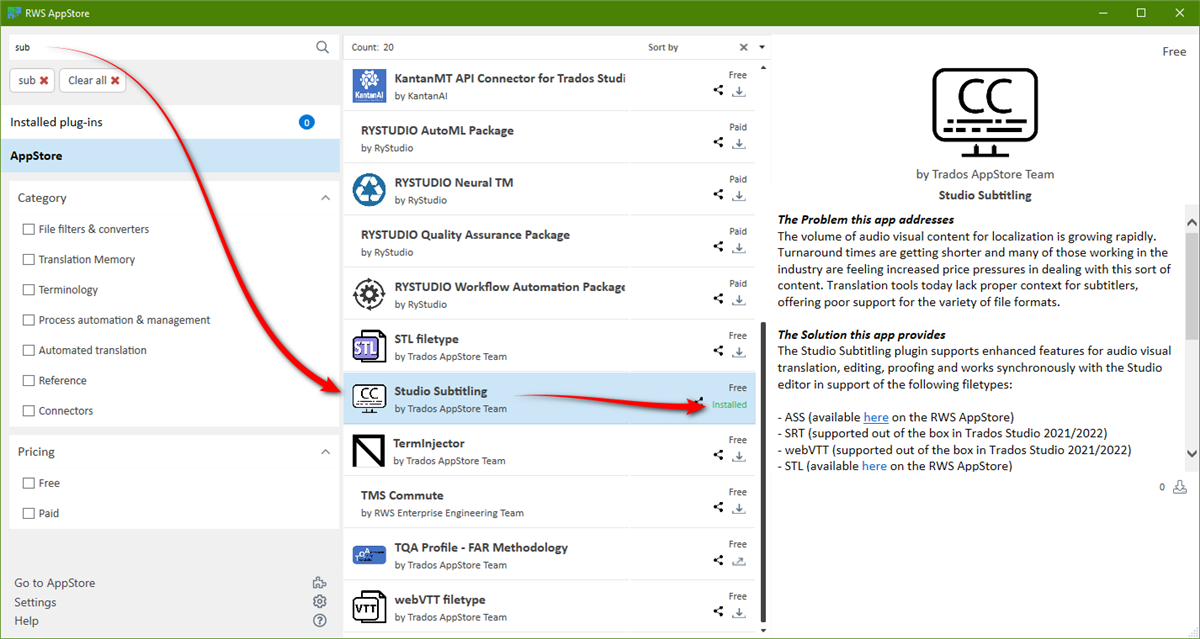1200x639 pixels.
Task: Open Settings via the gear icon
Action: [x=319, y=602]
